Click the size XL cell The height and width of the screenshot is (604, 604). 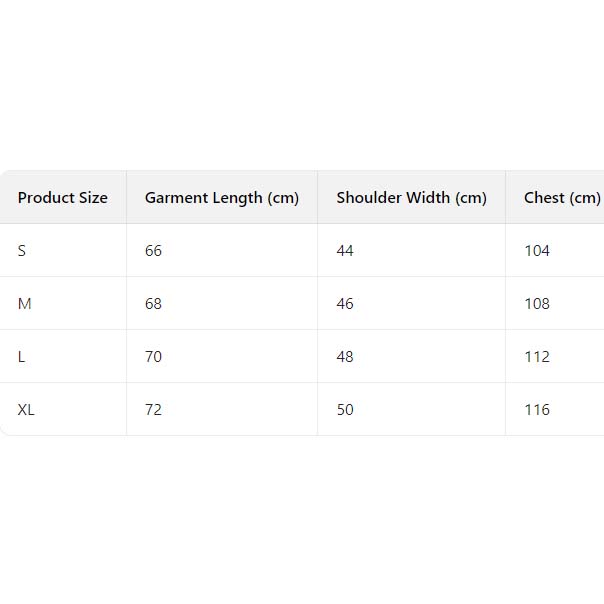(26, 410)
